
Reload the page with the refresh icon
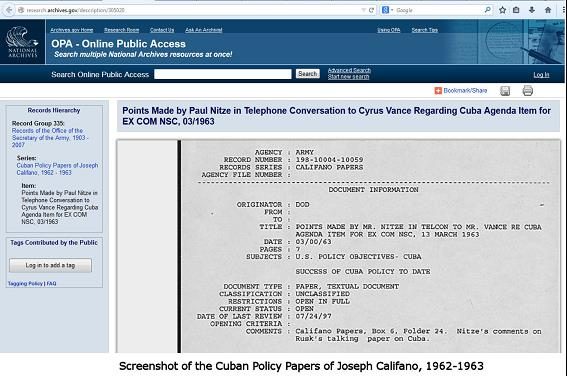tap(371, 10)
